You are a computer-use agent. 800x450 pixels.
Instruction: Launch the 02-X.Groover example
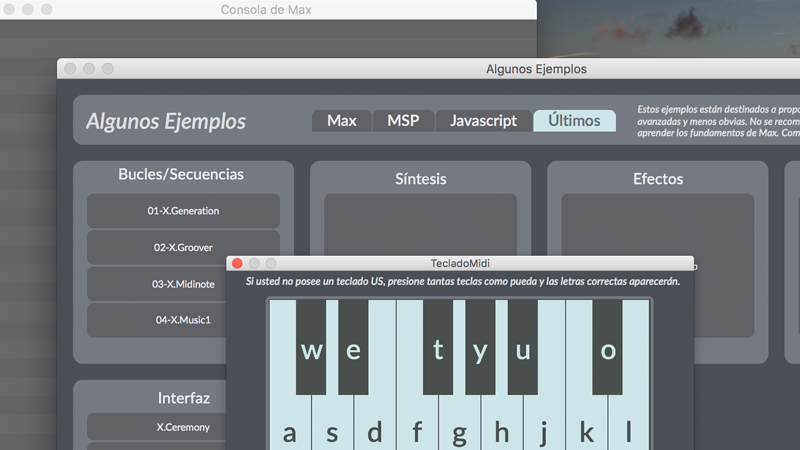pos(183,247)
